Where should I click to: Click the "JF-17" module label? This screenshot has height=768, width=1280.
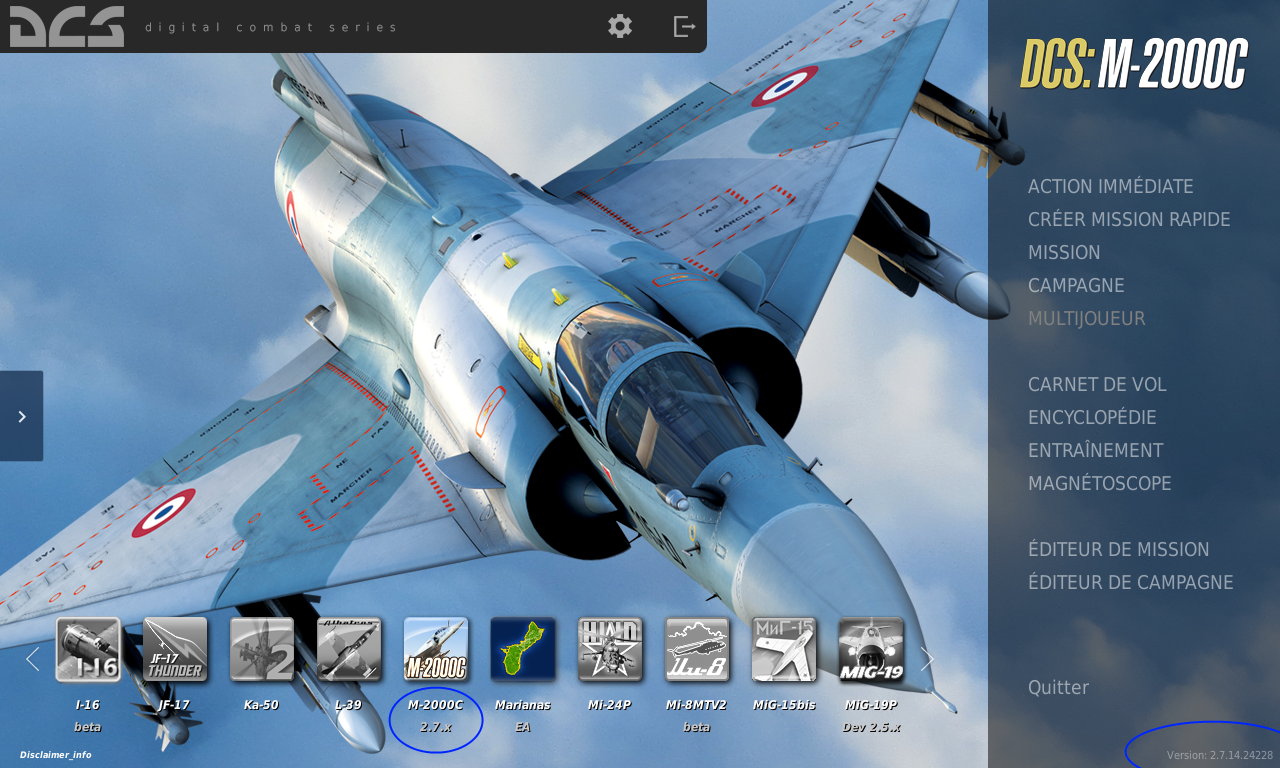tap(174, 705)
